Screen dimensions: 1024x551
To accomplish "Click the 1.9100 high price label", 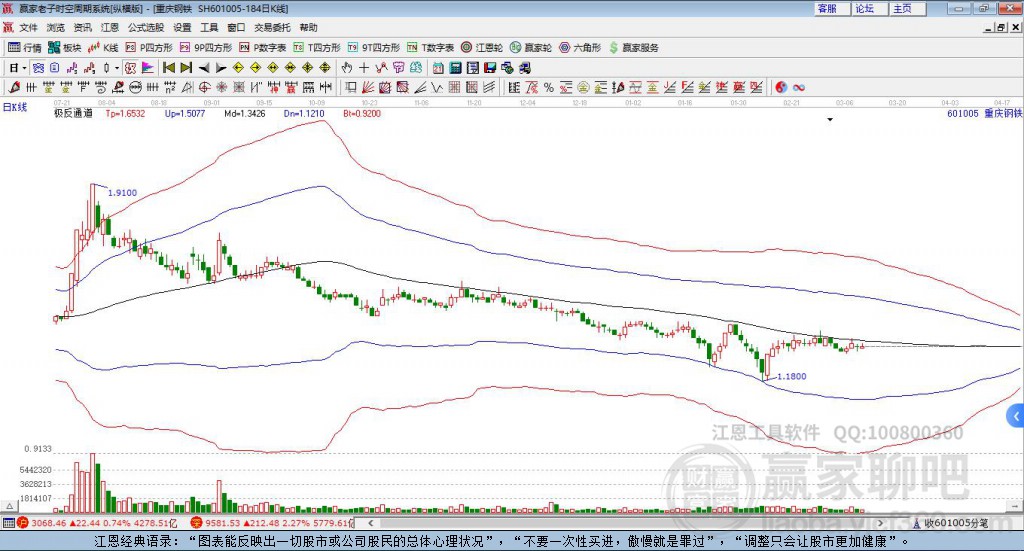I will pyautogui.click(x=122, y=193).
